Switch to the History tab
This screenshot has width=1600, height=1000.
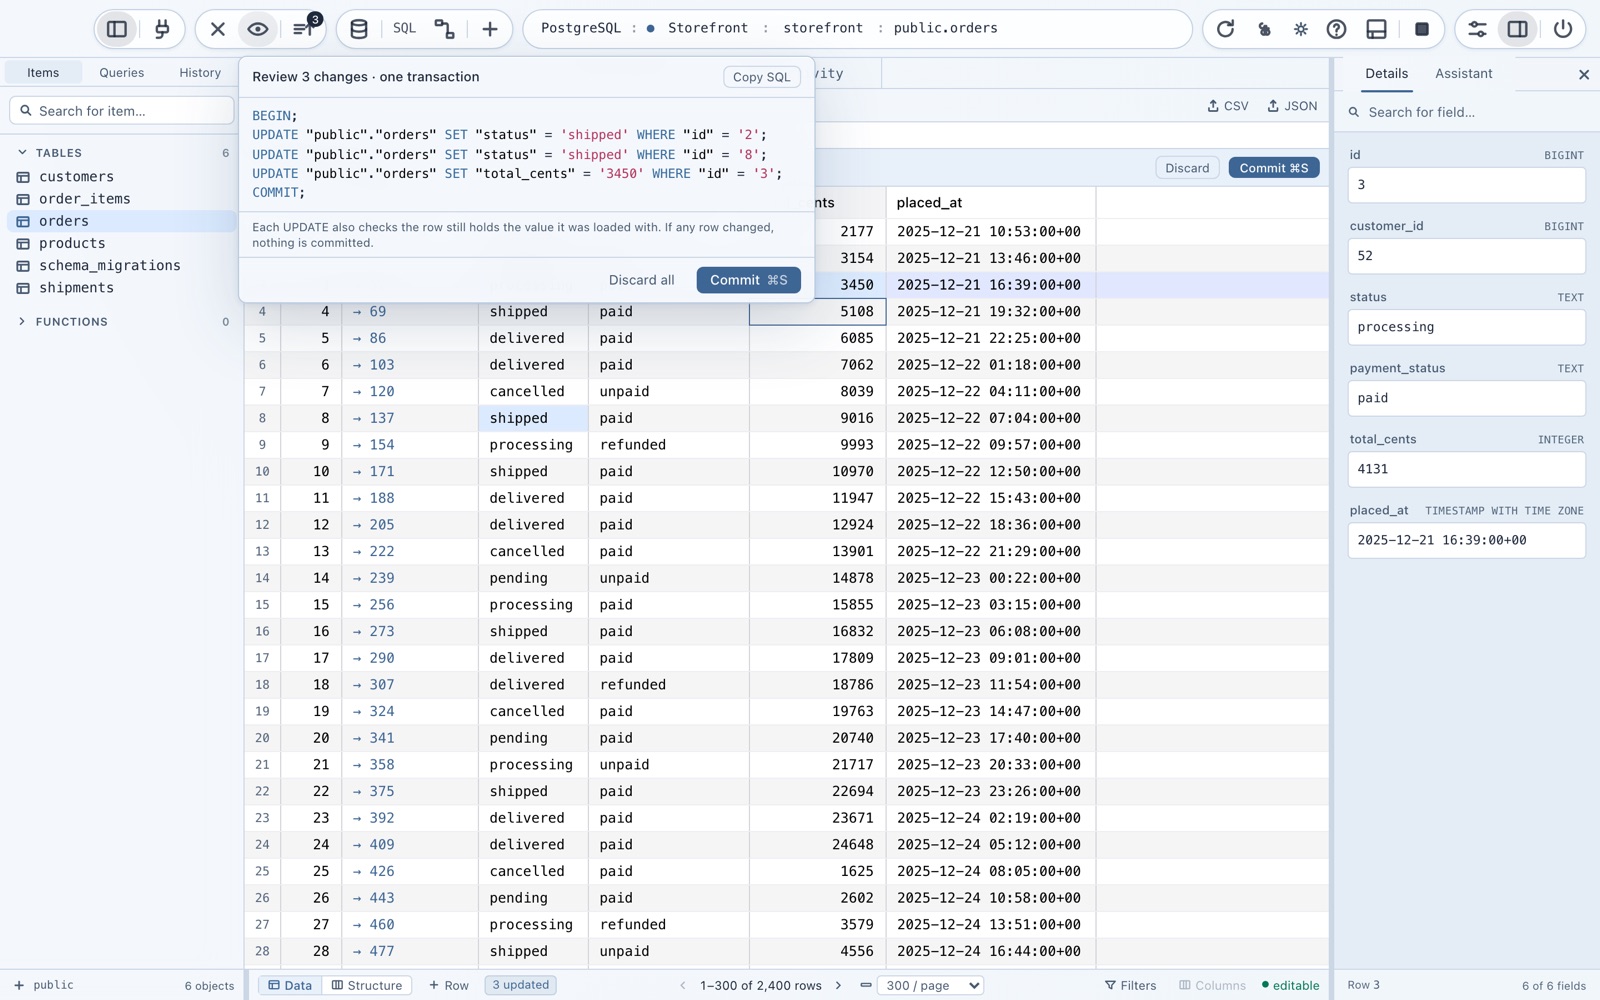point(200,73)
